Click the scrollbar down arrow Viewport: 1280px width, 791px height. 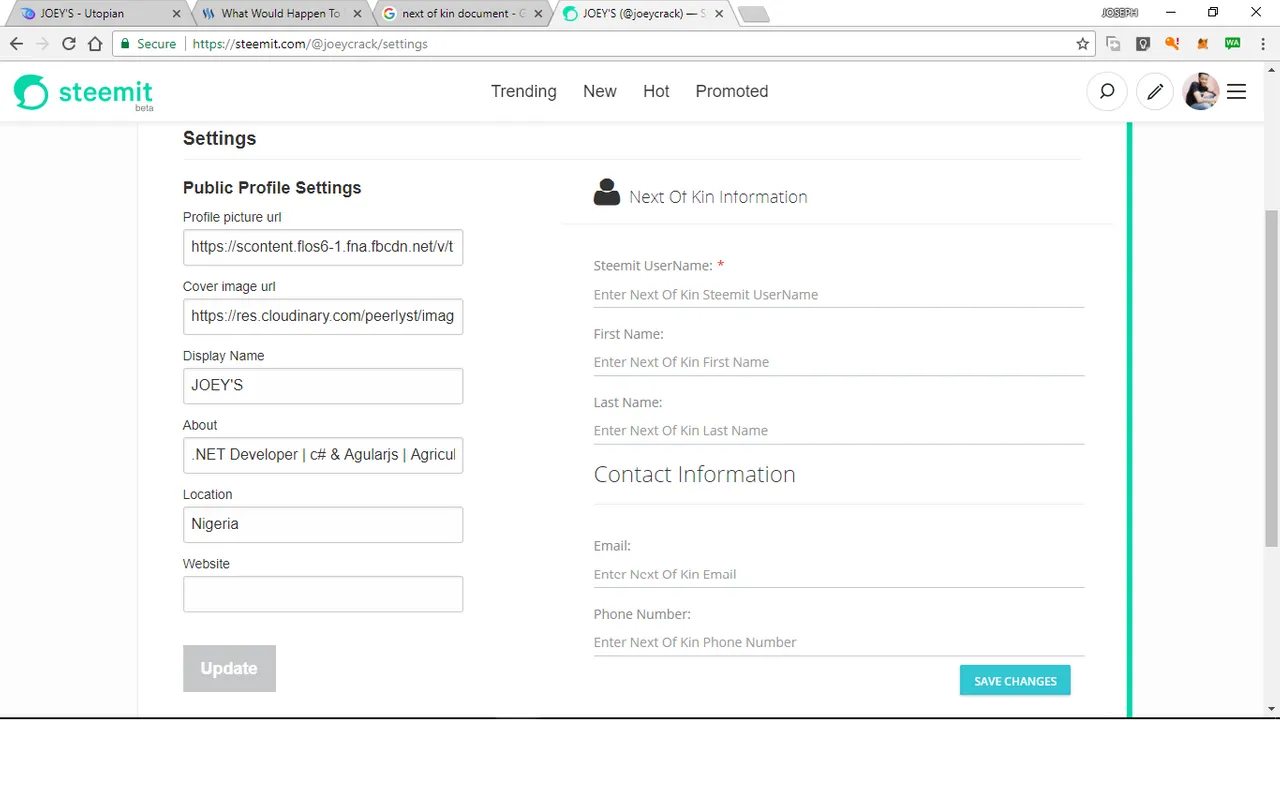pos(1272,709)
